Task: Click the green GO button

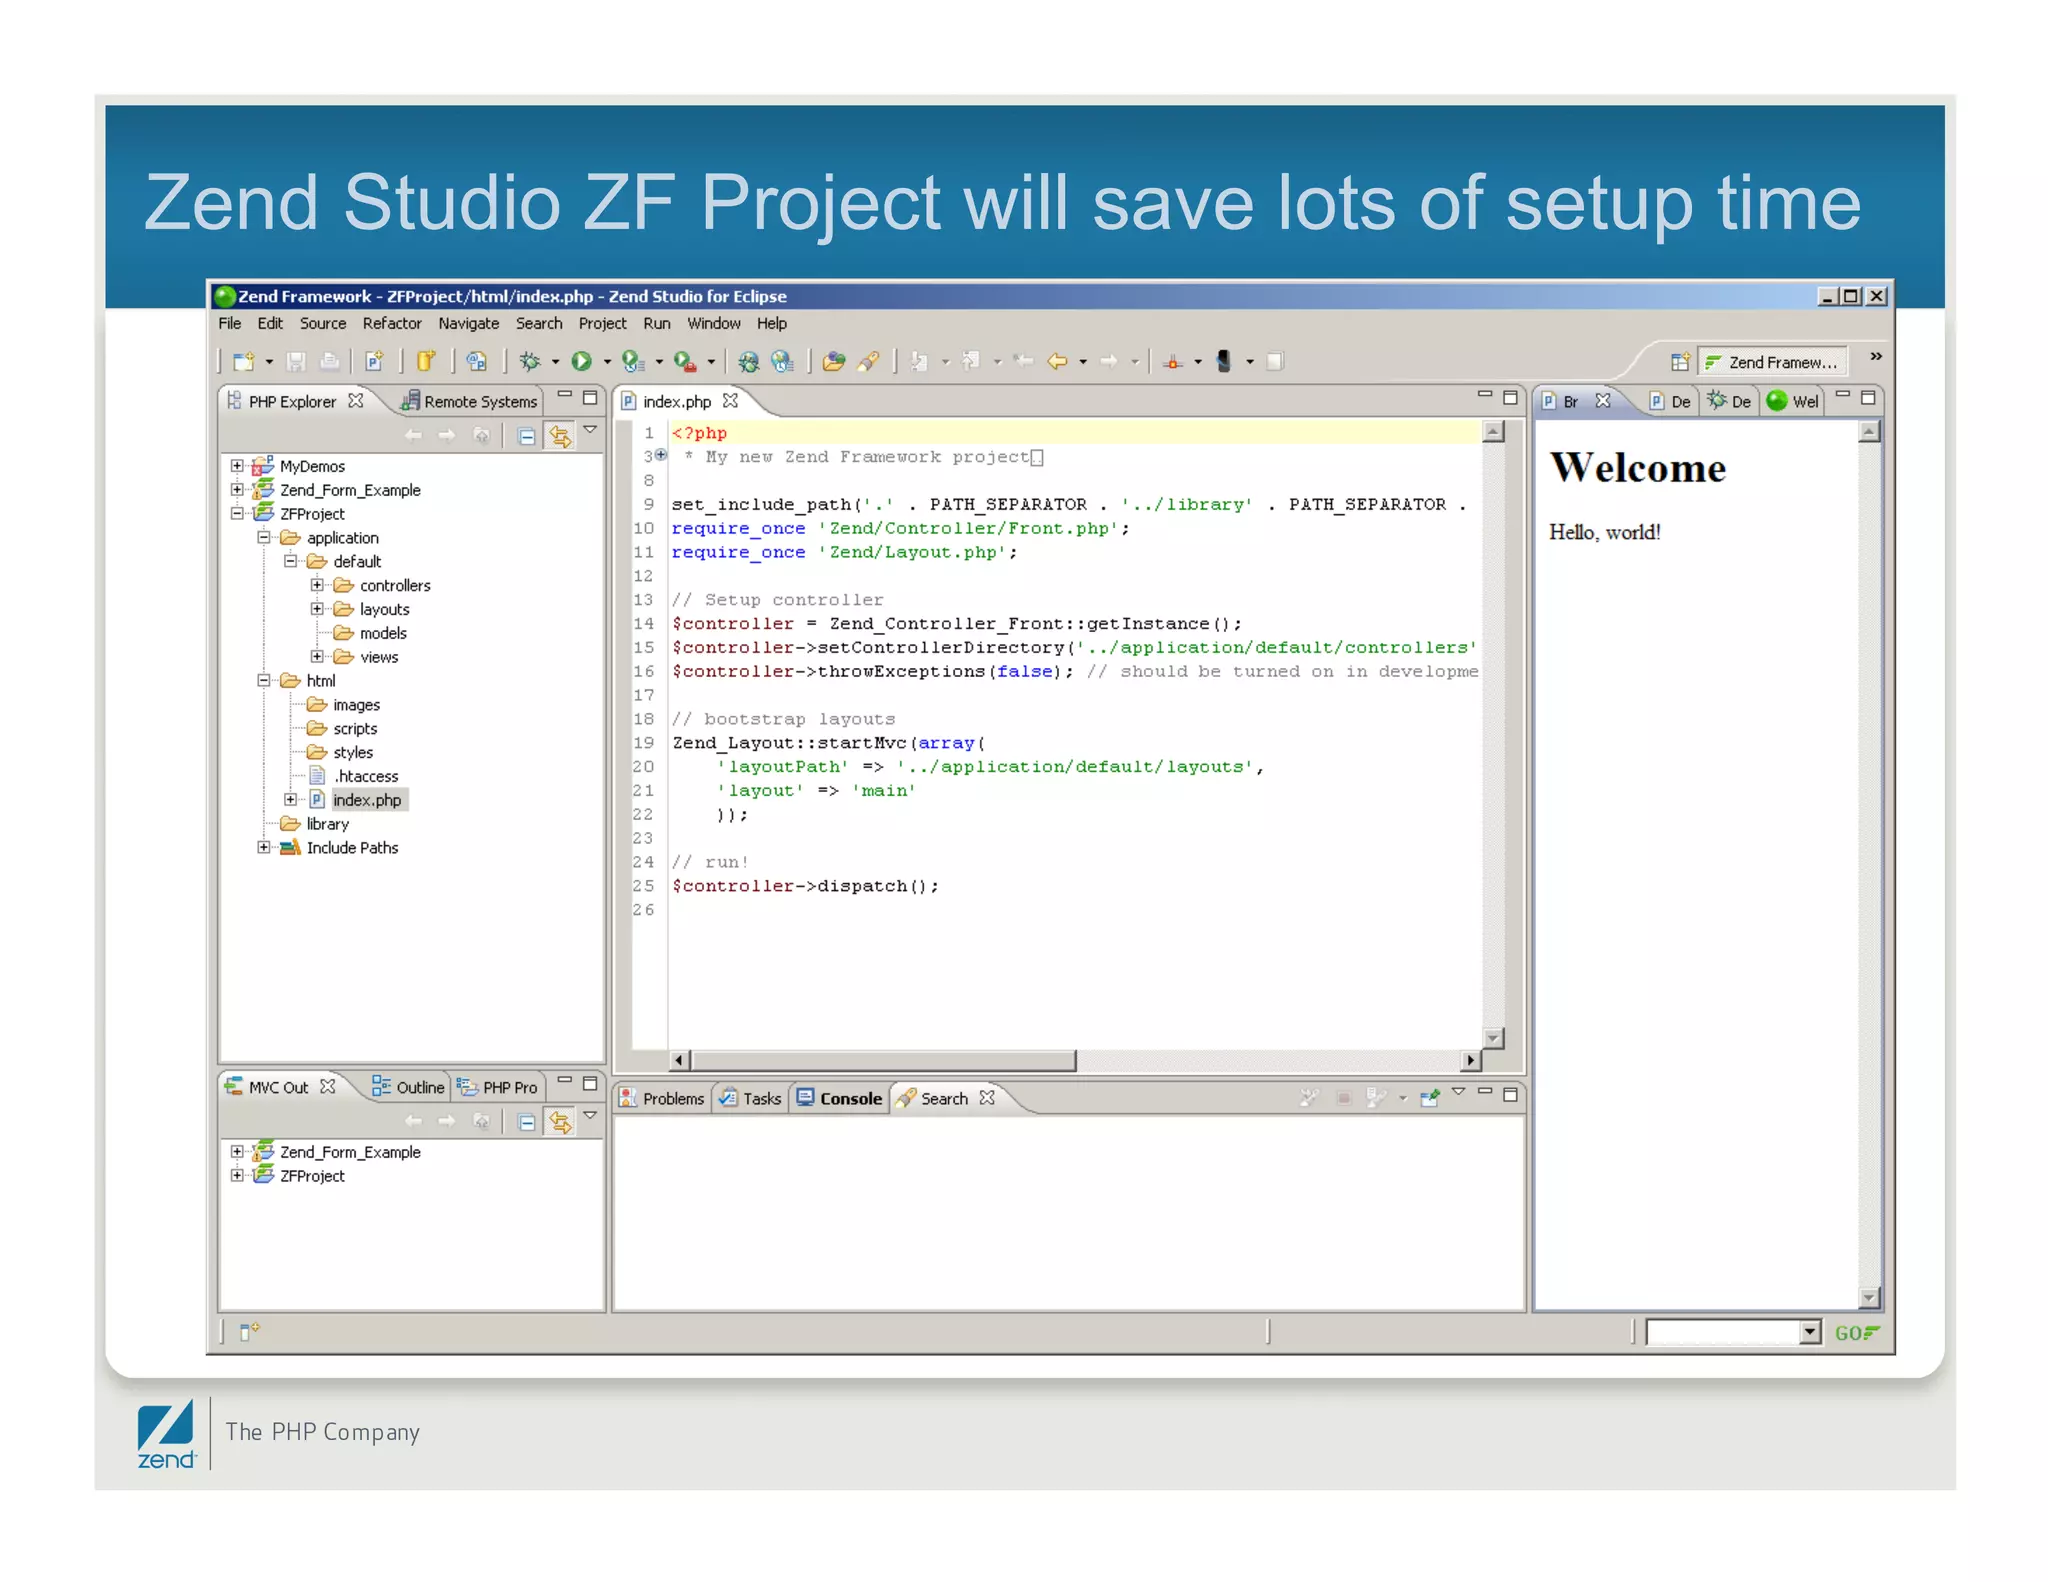Action: [1856, 1332]
